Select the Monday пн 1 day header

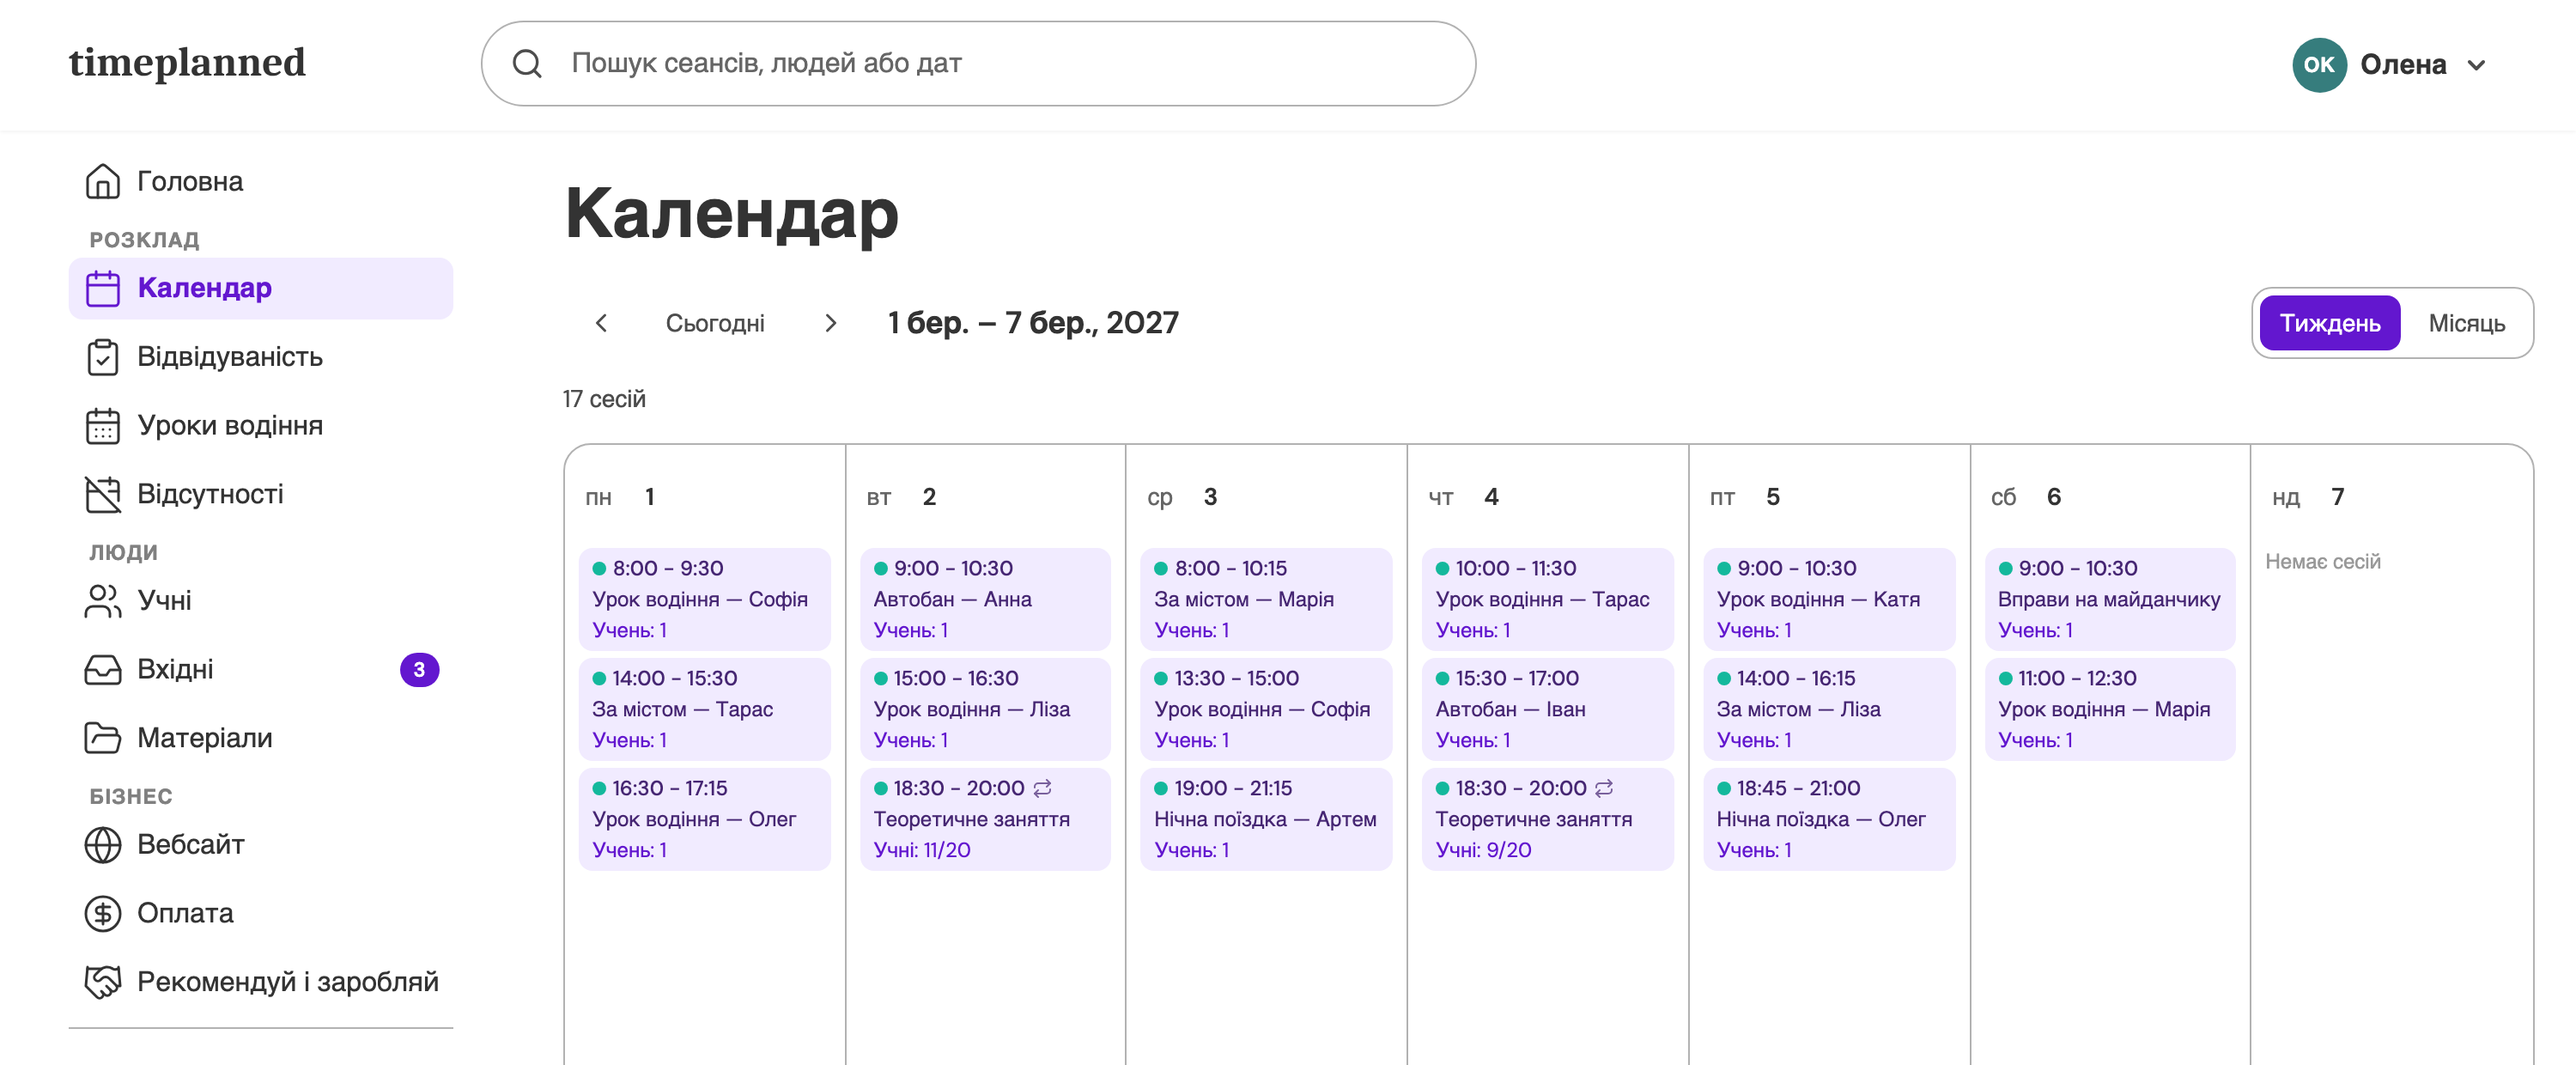point(620,497)
